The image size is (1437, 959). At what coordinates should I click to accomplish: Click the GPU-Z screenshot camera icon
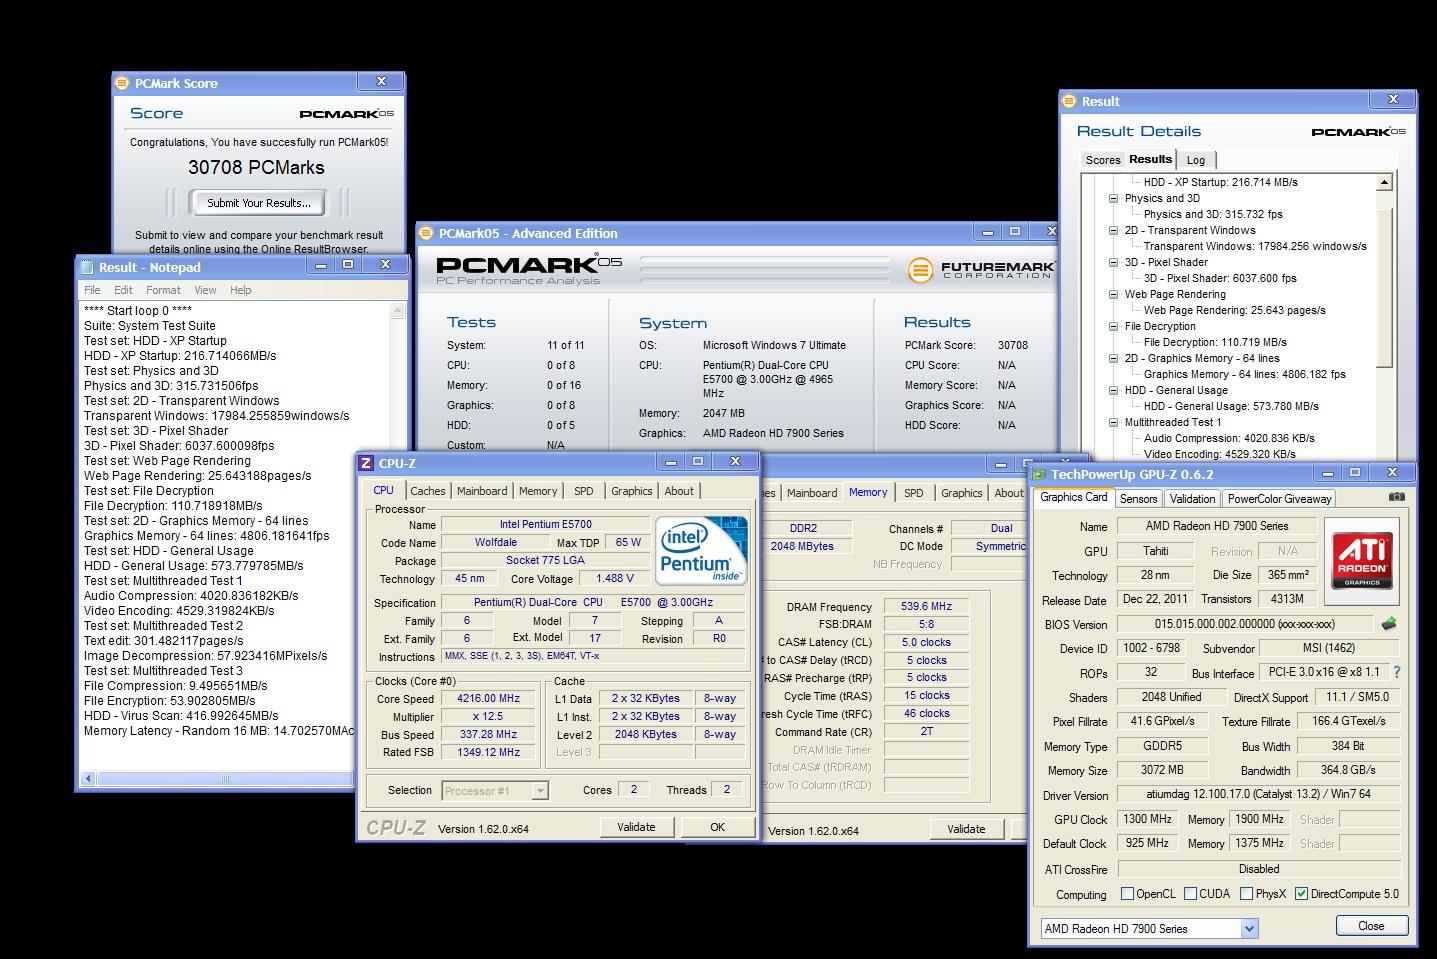point(1396,497)
